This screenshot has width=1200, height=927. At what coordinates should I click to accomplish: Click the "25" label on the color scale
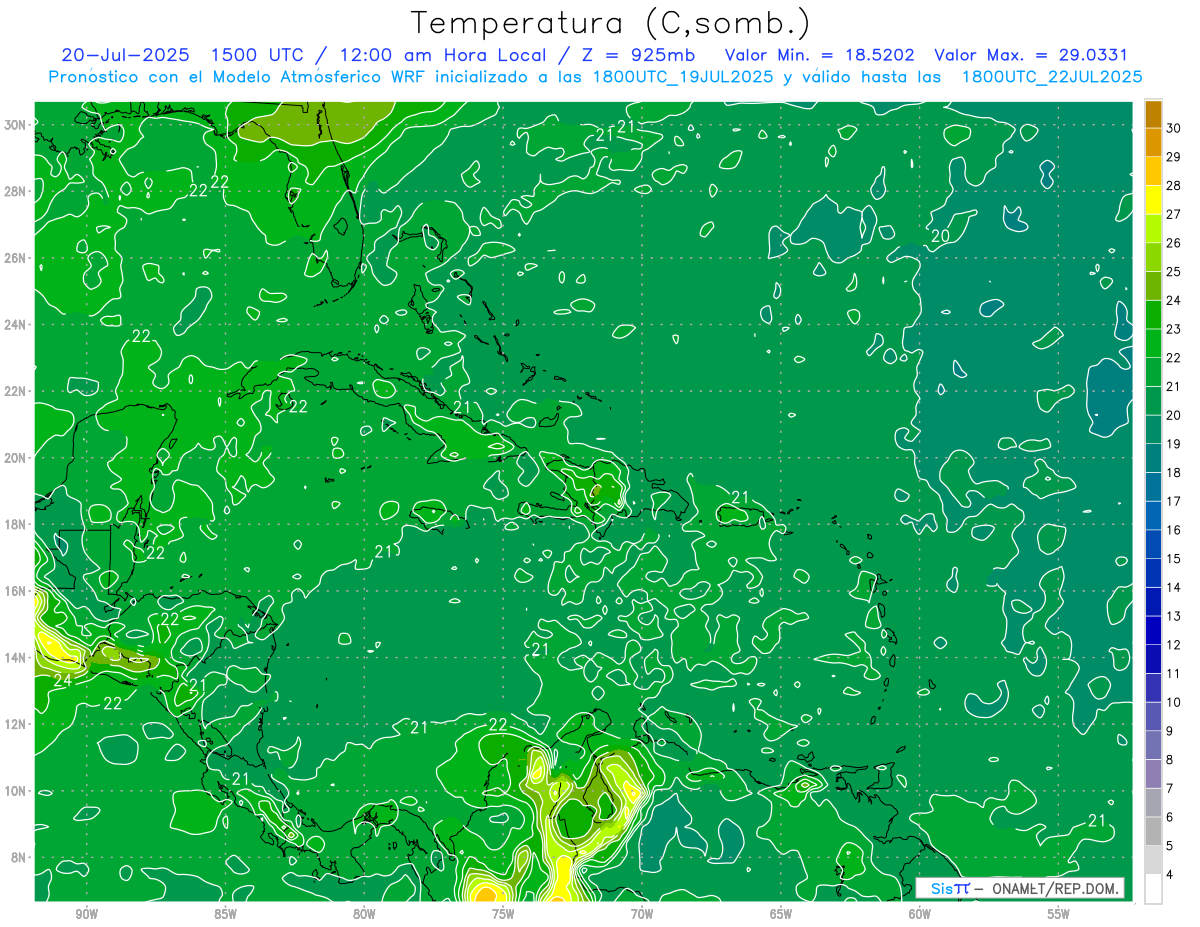[x=1174, y=271]
